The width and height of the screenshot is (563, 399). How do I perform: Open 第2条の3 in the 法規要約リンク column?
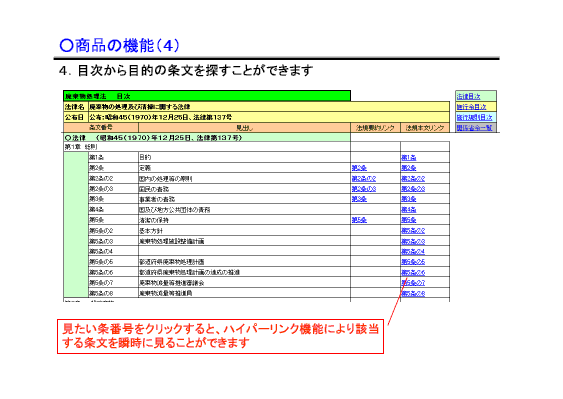pos(364,189)
